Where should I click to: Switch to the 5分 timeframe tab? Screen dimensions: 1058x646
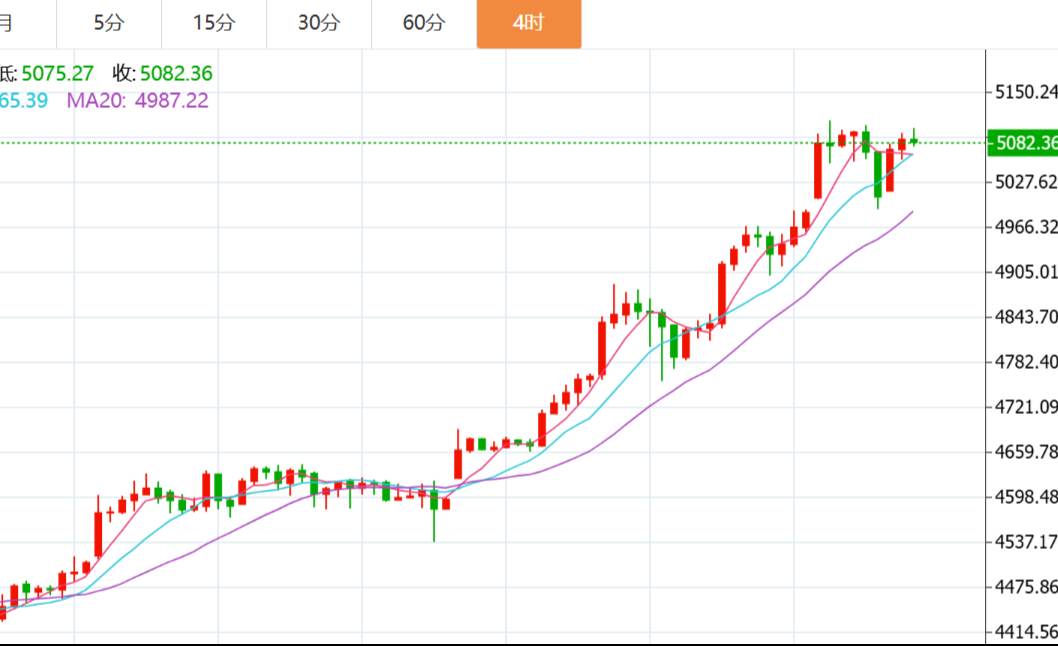click(108, 23)
